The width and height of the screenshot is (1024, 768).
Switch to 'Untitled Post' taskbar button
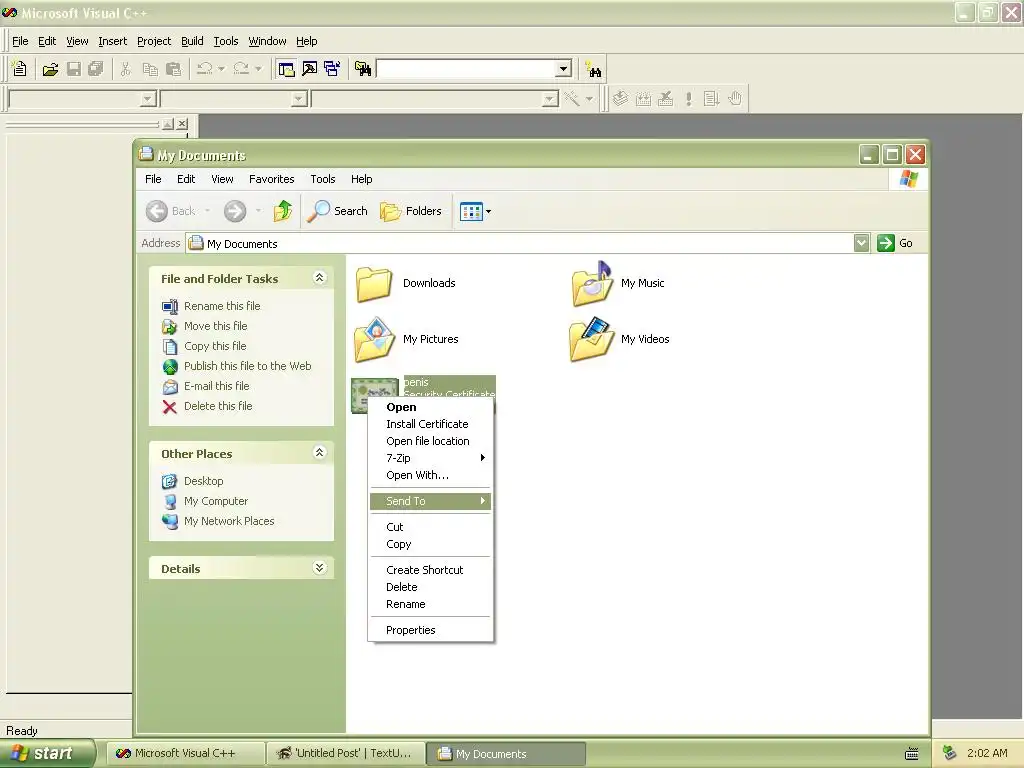pyautogui.click(x=346, y=754)
